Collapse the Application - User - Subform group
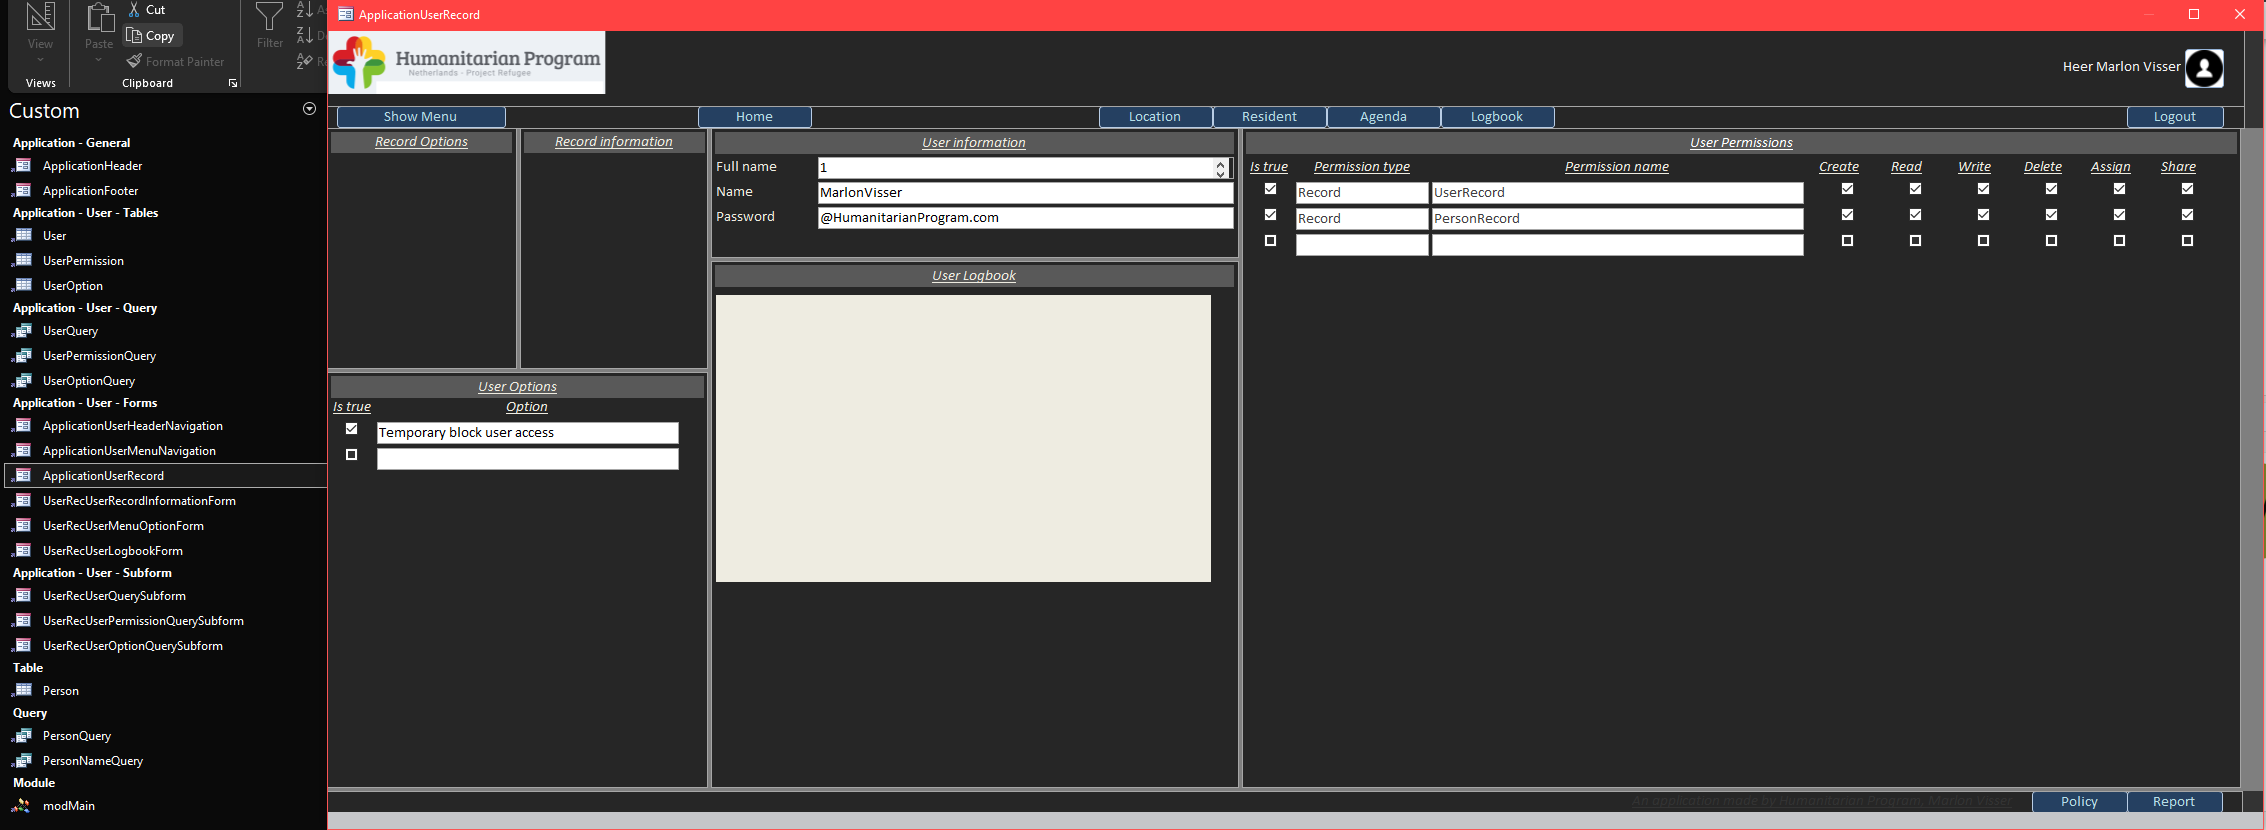Screen dimensions: 2266x830 (x=92, y=573)
